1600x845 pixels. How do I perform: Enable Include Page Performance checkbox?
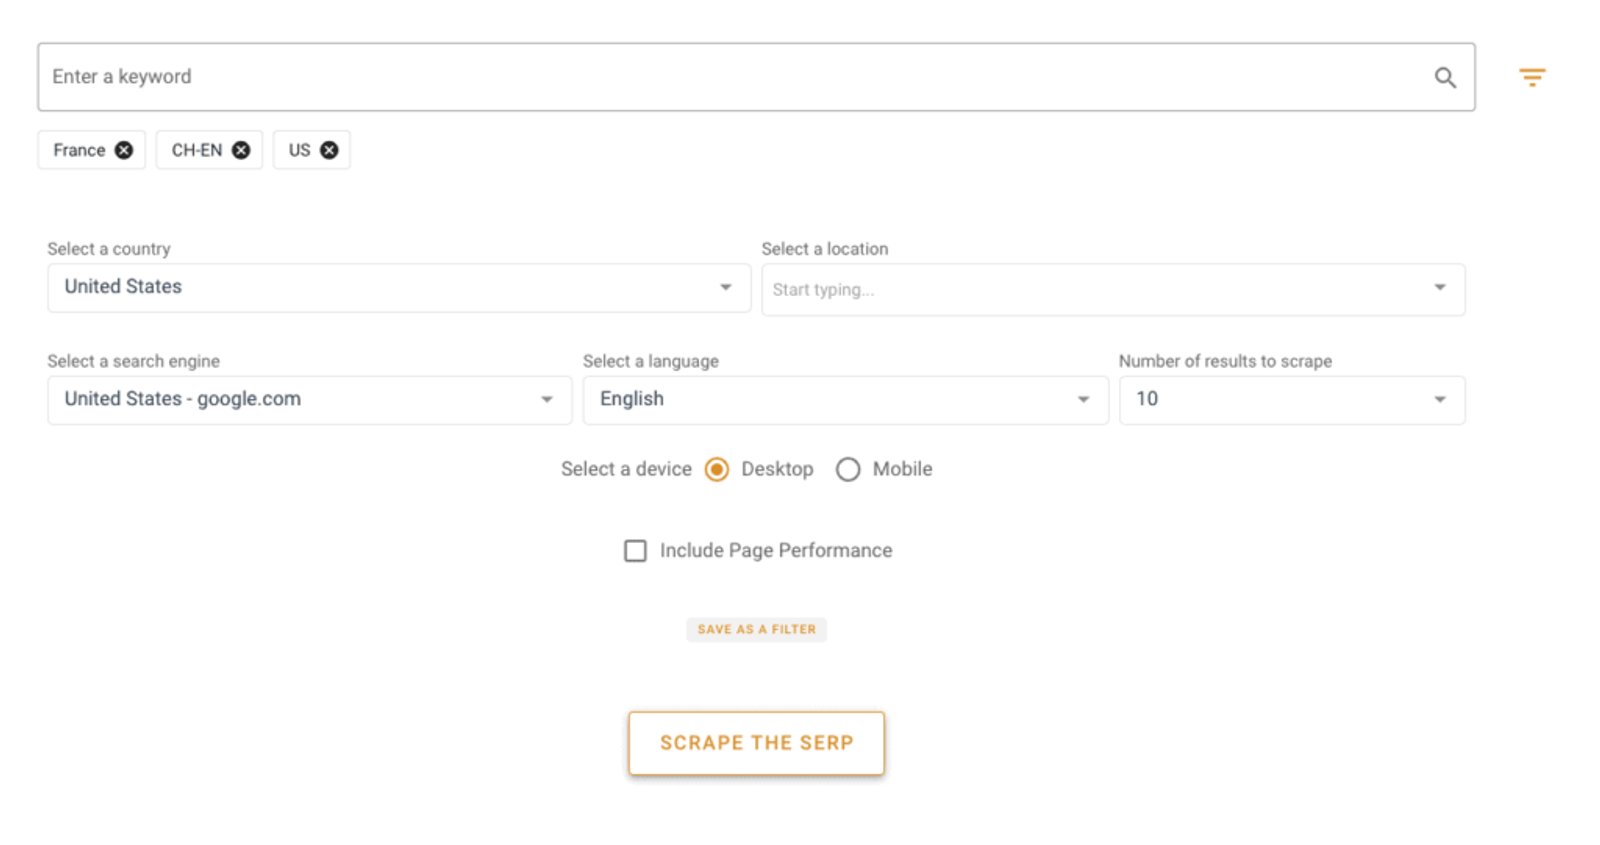tap(635, 551)
